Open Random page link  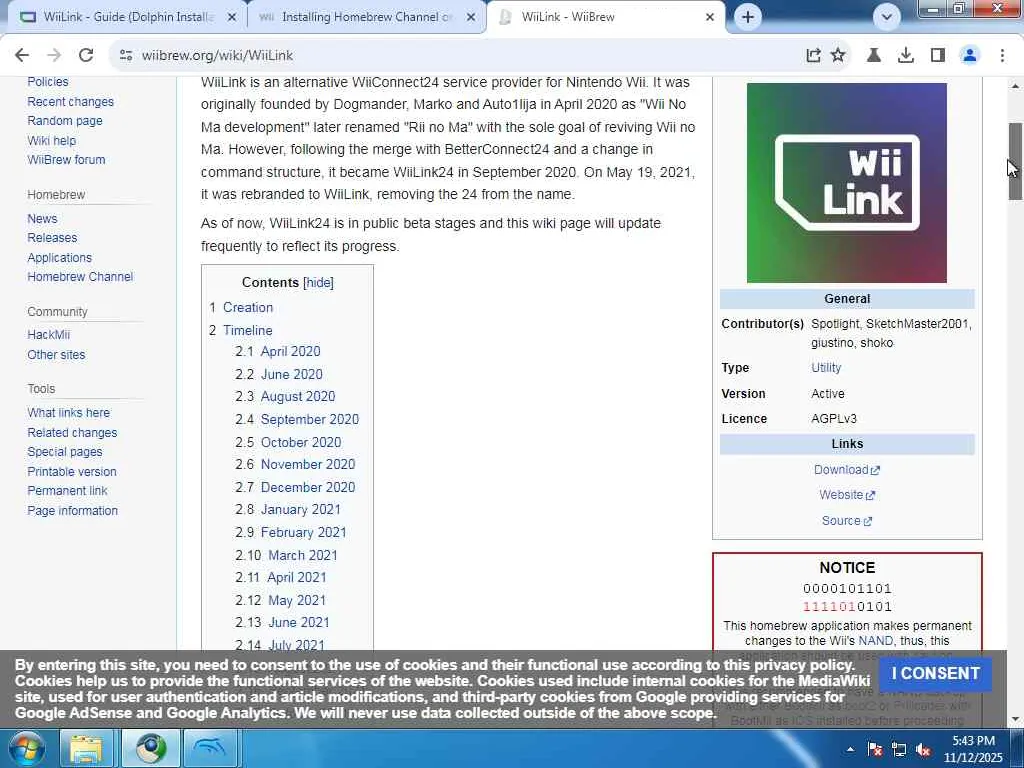tap(65, 121)
